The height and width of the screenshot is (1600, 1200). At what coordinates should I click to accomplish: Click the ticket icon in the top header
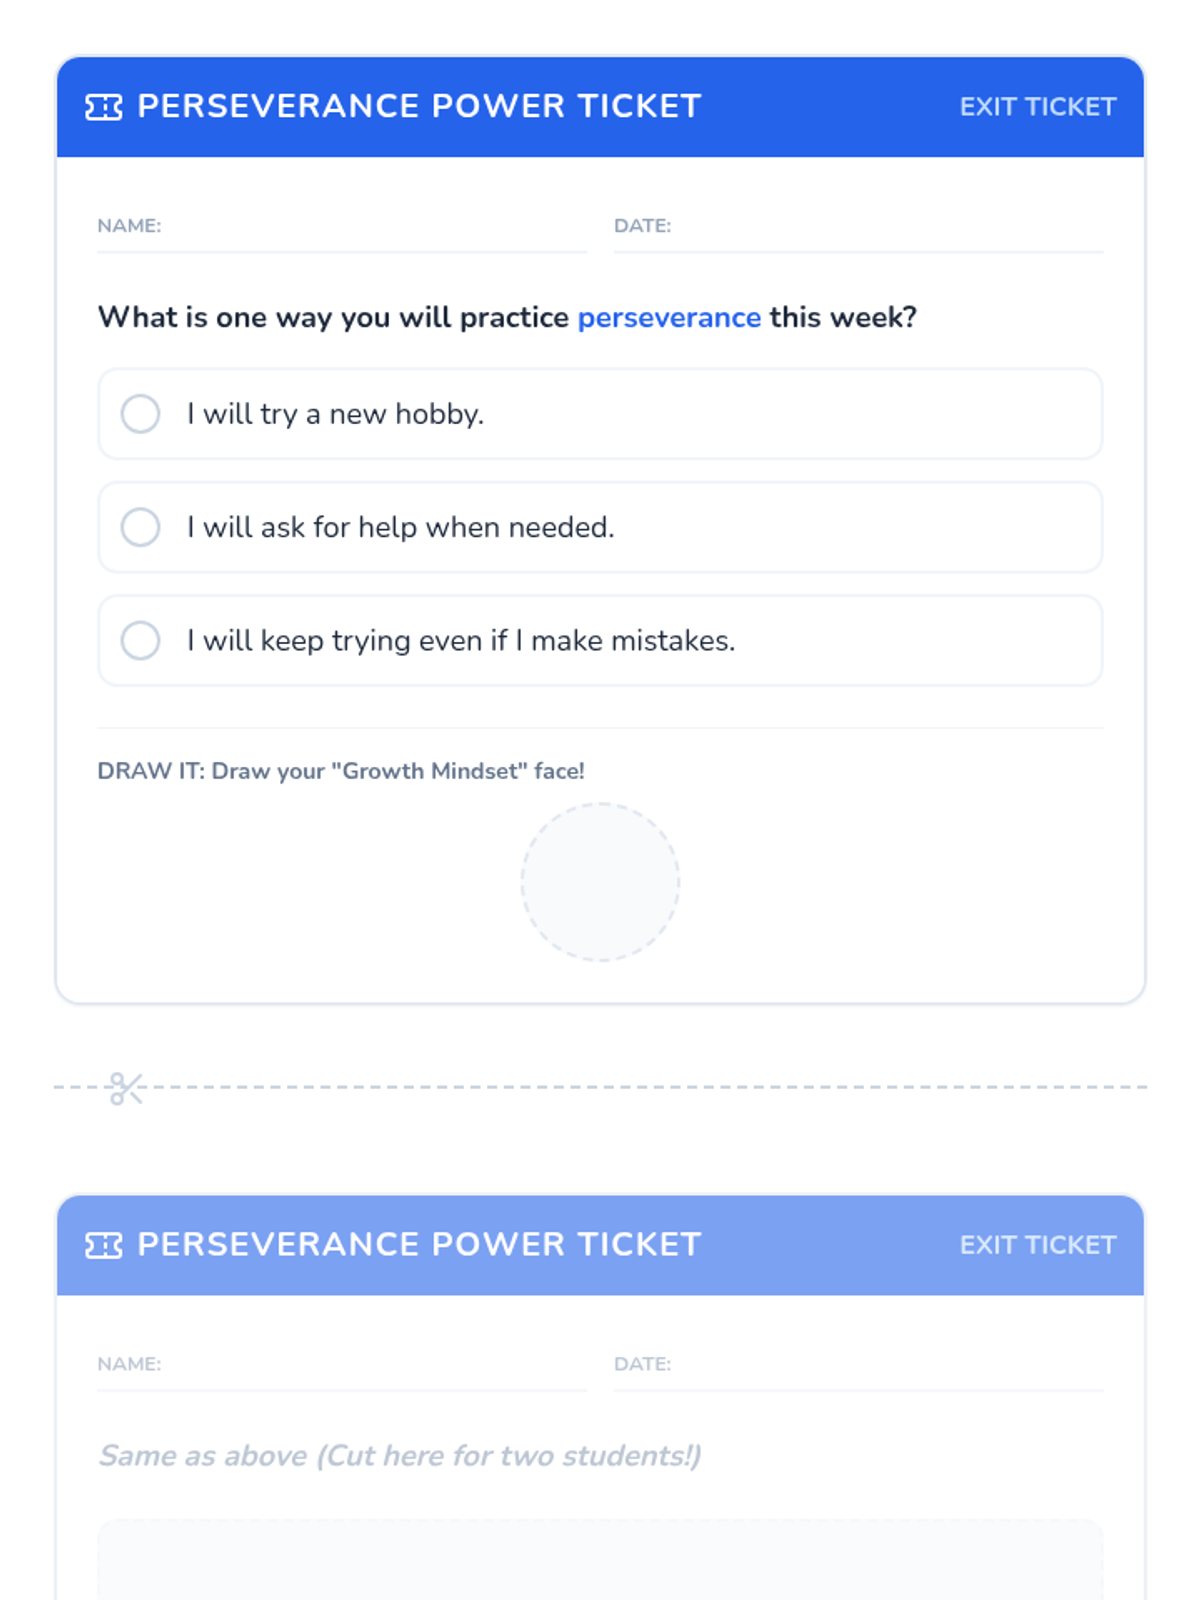coord(103,107)
